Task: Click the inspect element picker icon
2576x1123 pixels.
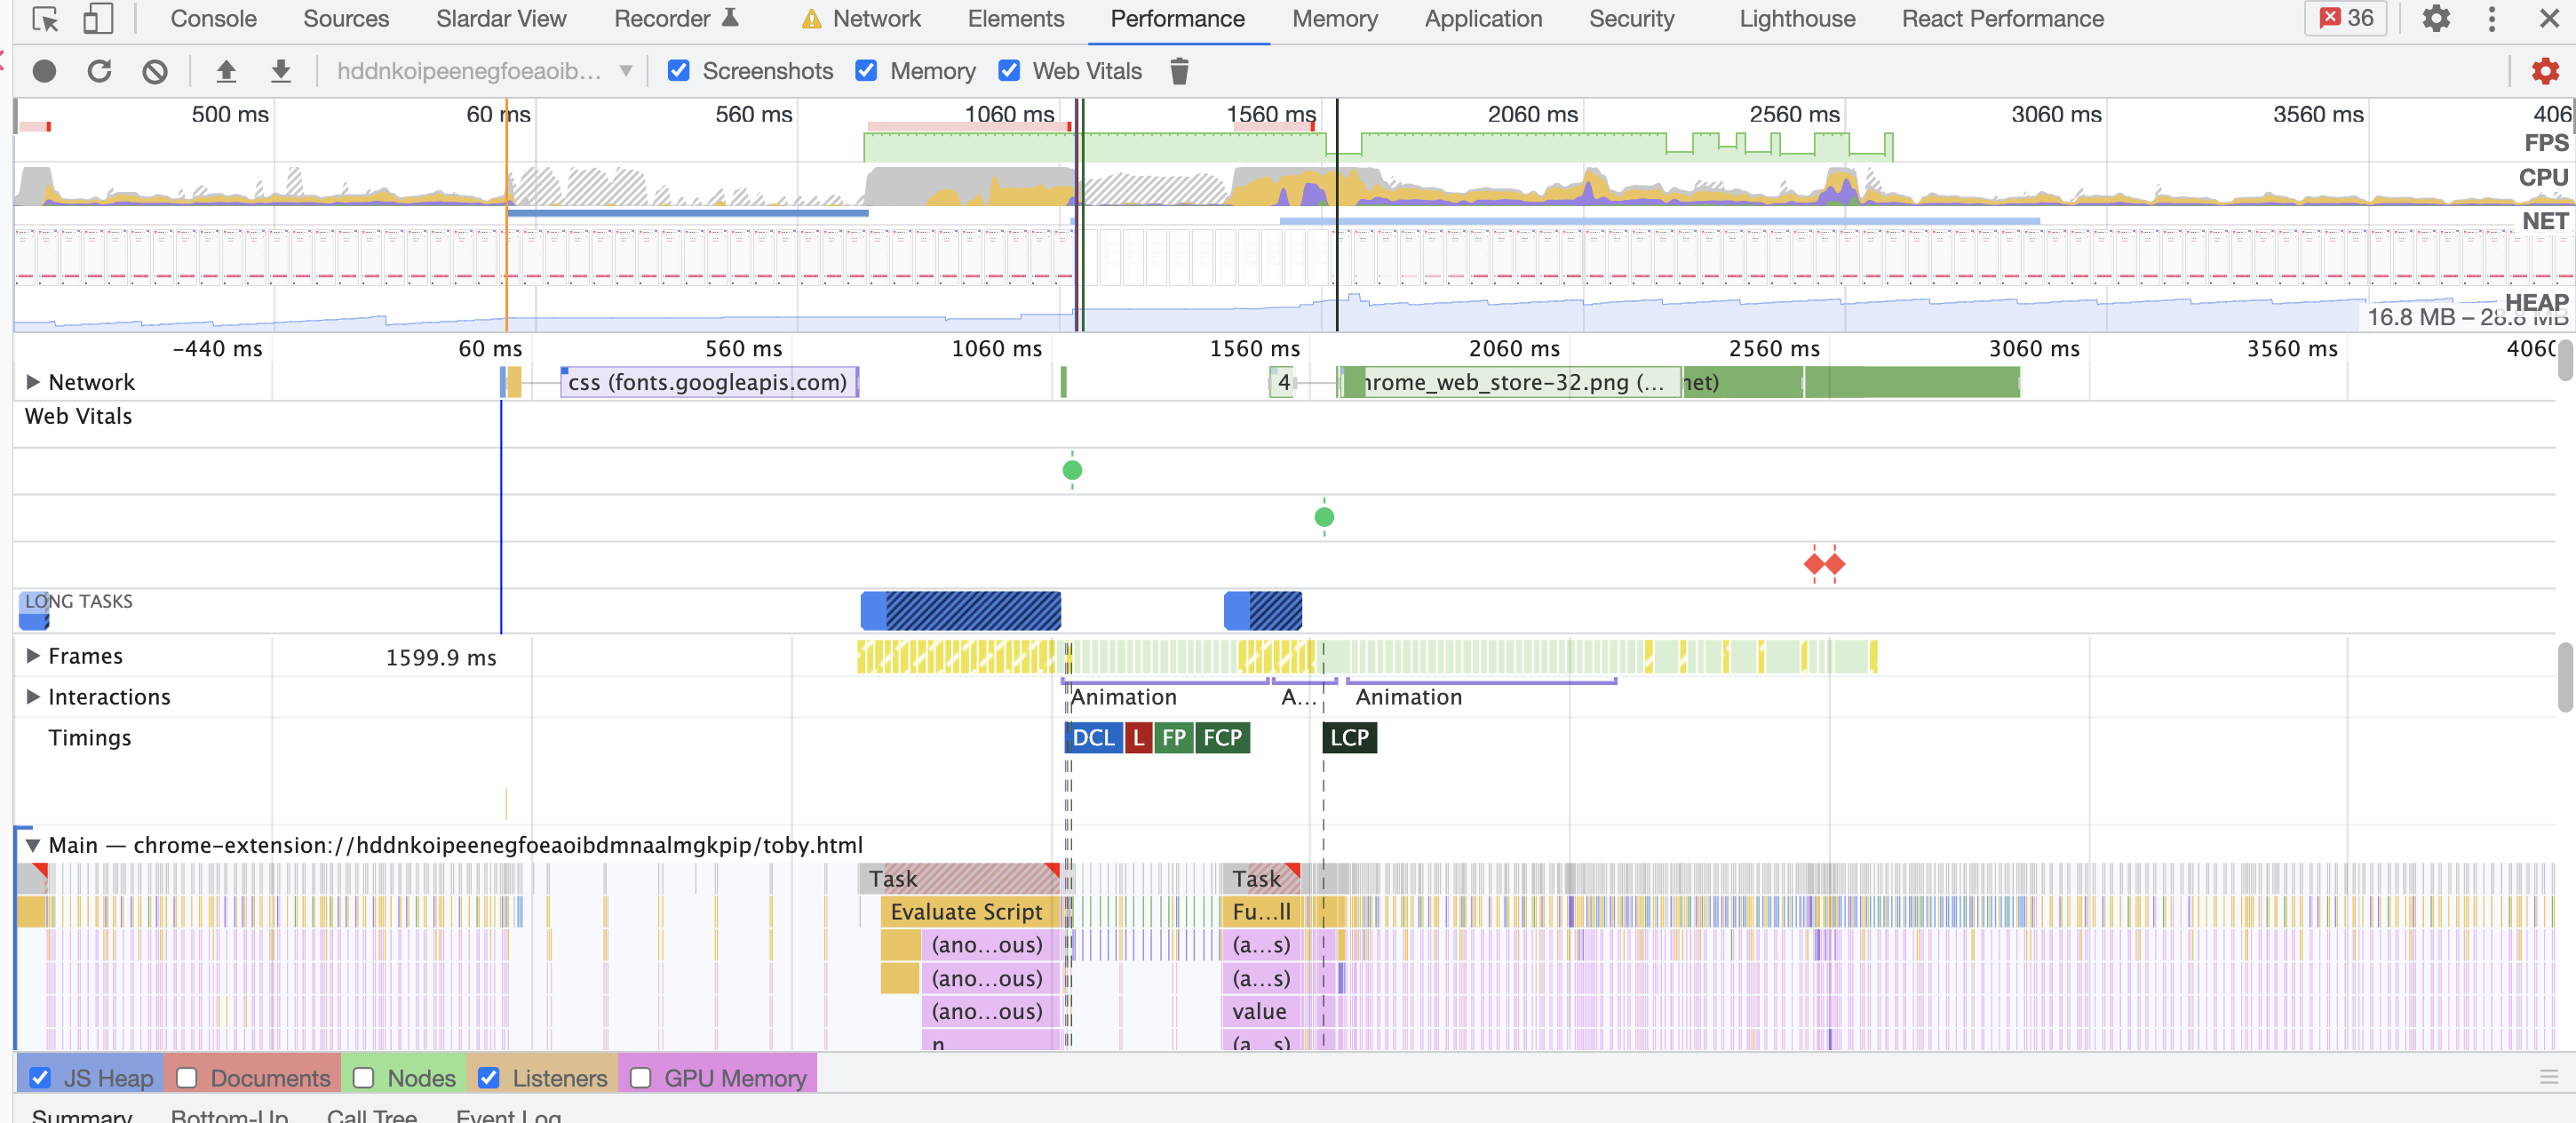Action: 46,19
